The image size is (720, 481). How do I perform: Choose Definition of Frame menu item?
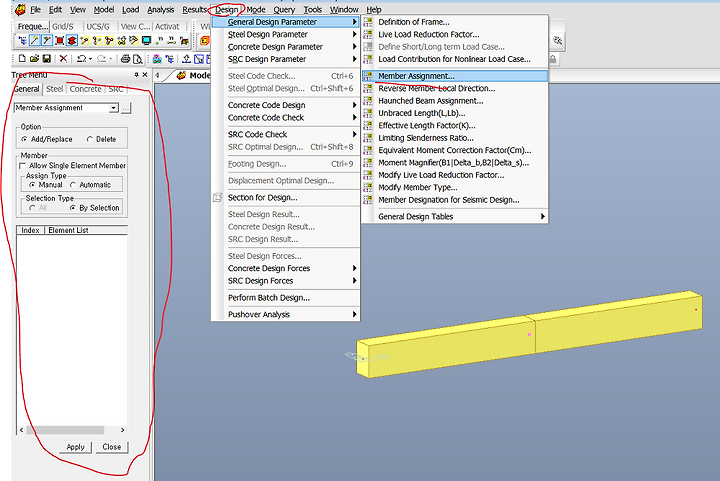(x=455, y=22)
